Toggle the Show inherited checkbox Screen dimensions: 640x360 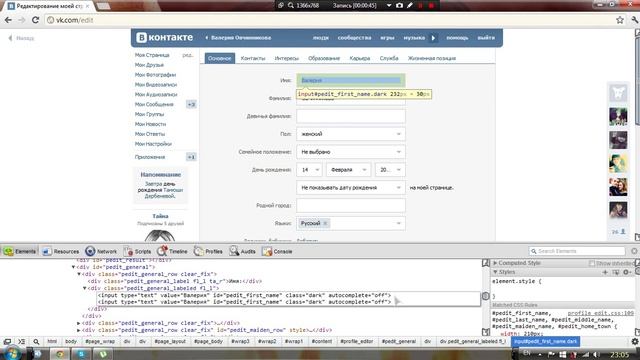(x=591, y=263)
